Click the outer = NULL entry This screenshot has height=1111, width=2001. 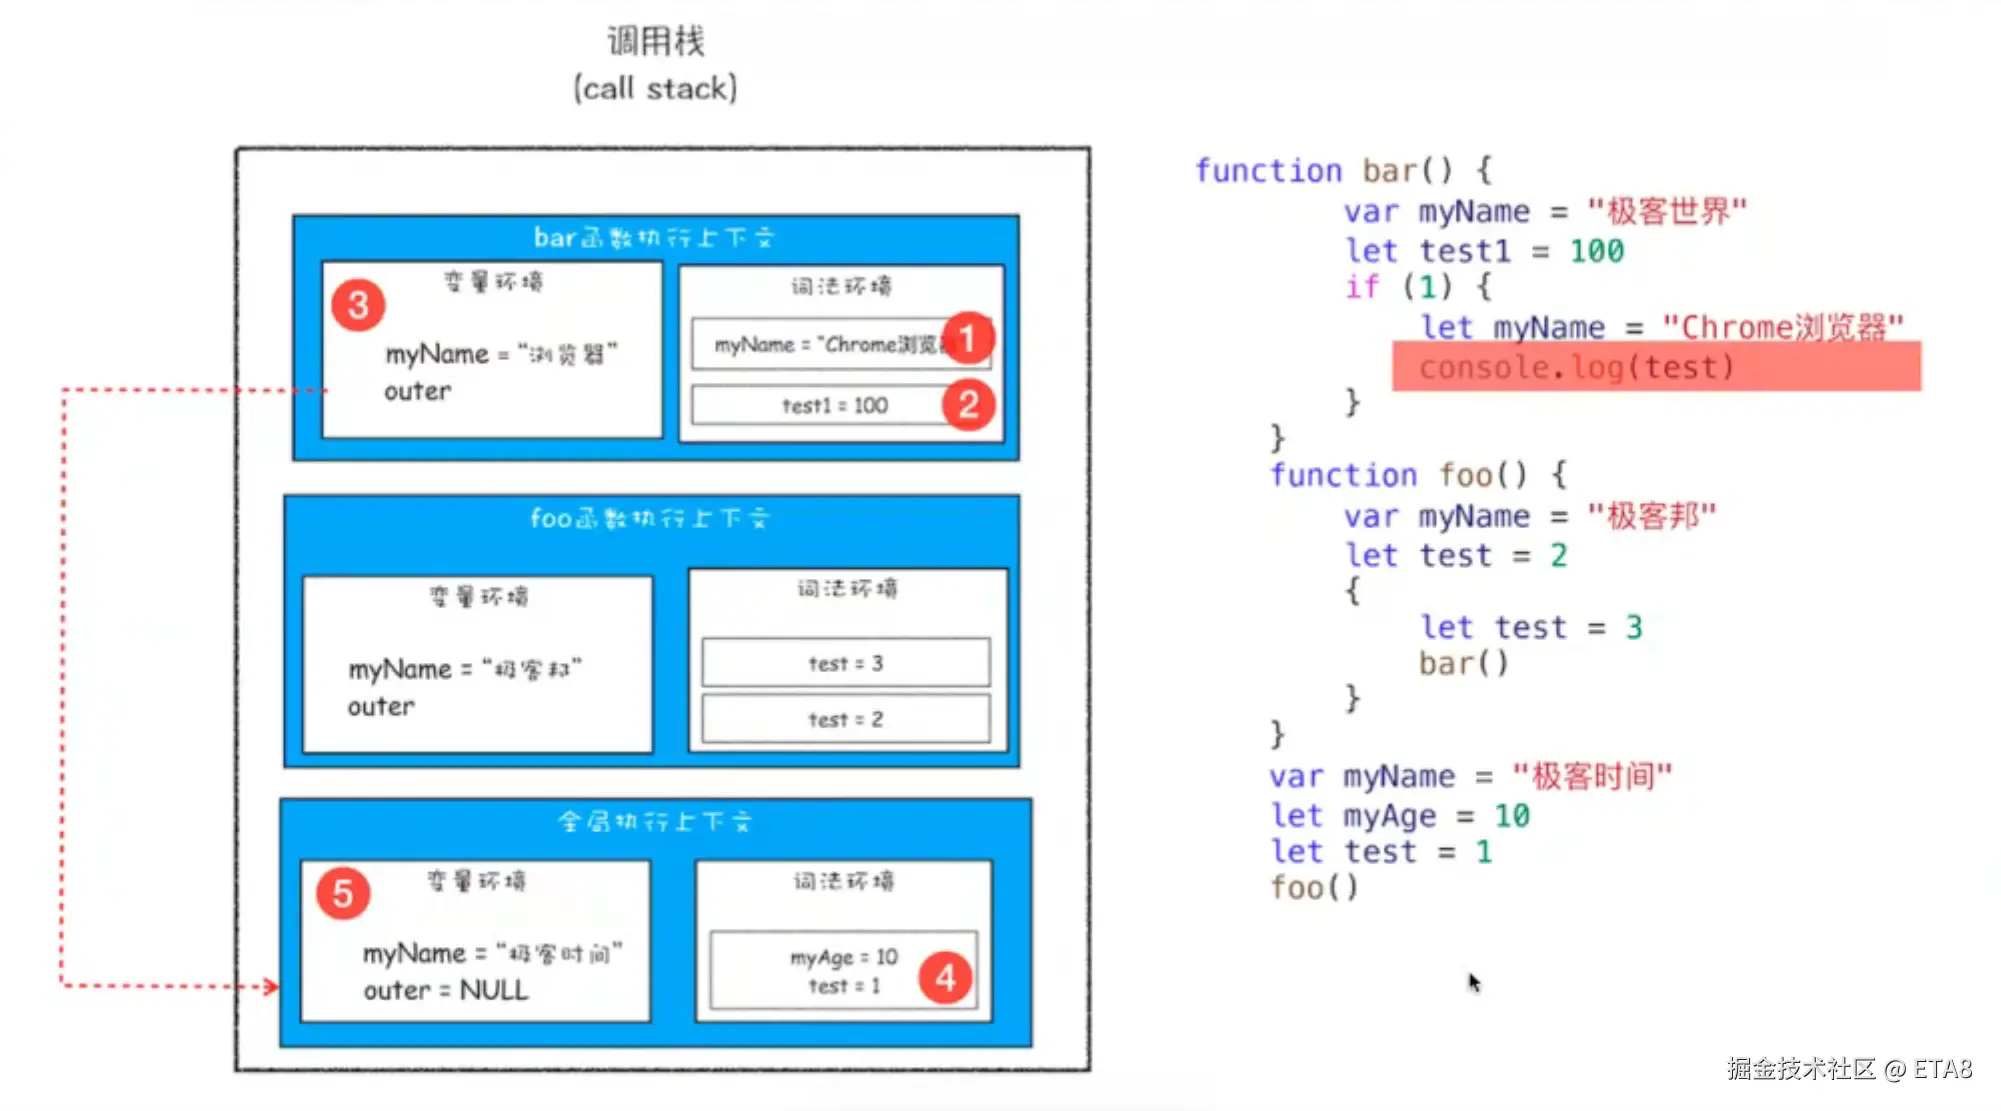tap(446, 990)
